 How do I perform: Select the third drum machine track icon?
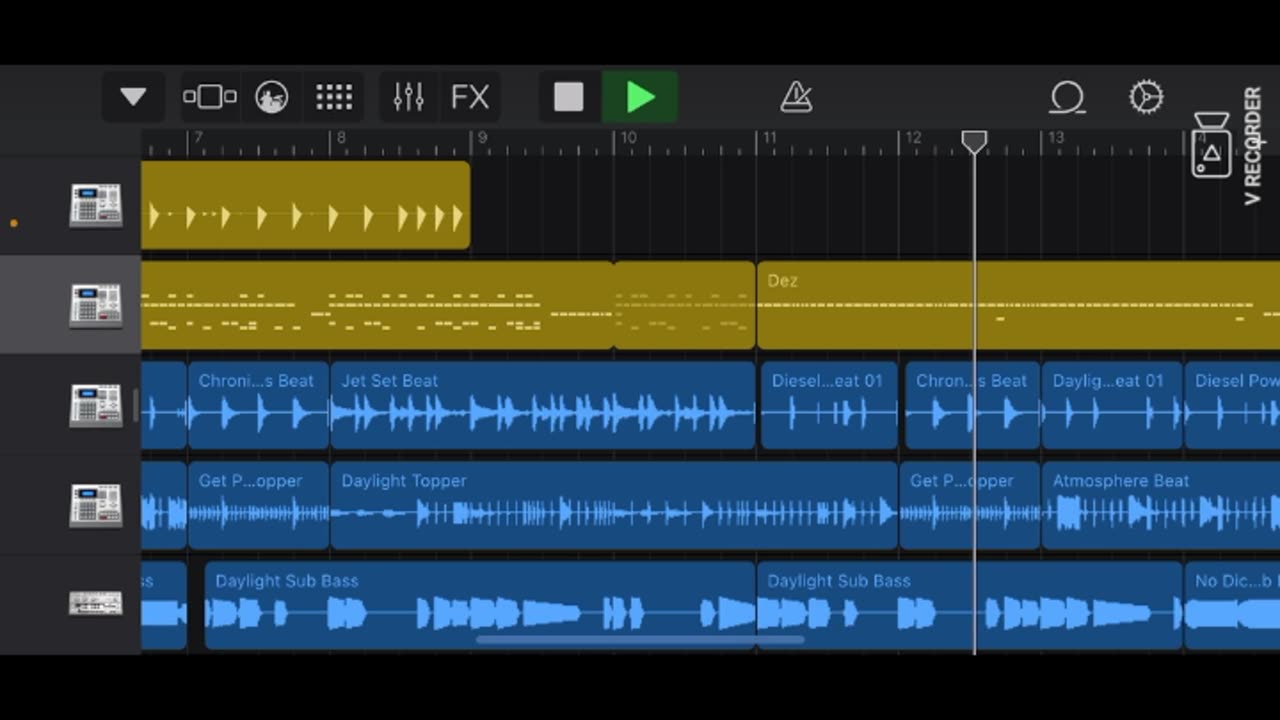point(96,405)
